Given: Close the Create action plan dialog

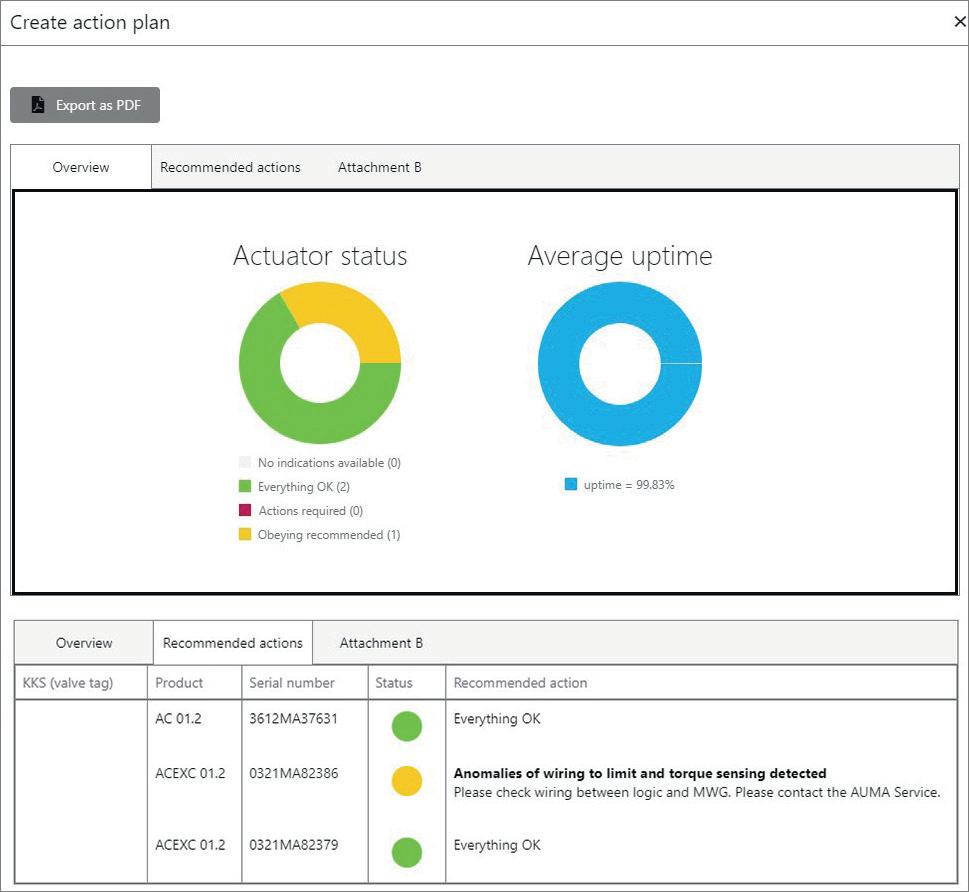Looking at the screenshot, I should [x=960, y=22].
